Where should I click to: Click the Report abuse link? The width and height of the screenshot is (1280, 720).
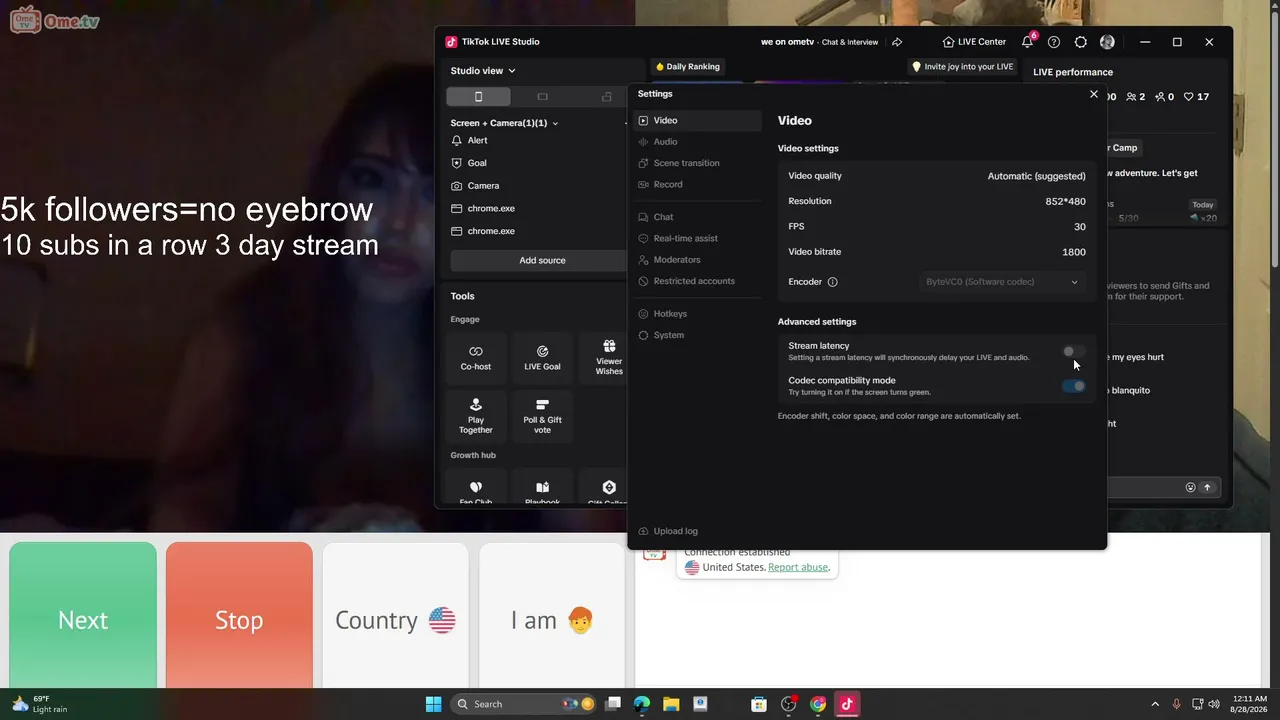[x=798, y=567]
